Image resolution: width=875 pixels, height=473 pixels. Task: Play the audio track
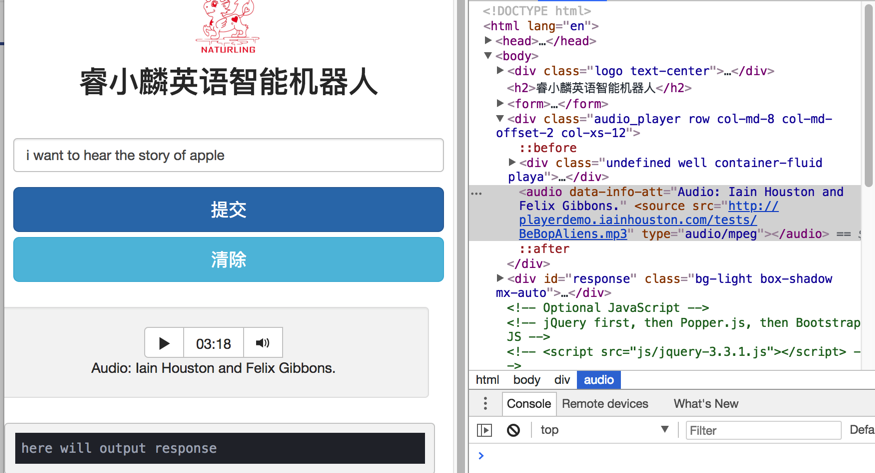(164, 343)
